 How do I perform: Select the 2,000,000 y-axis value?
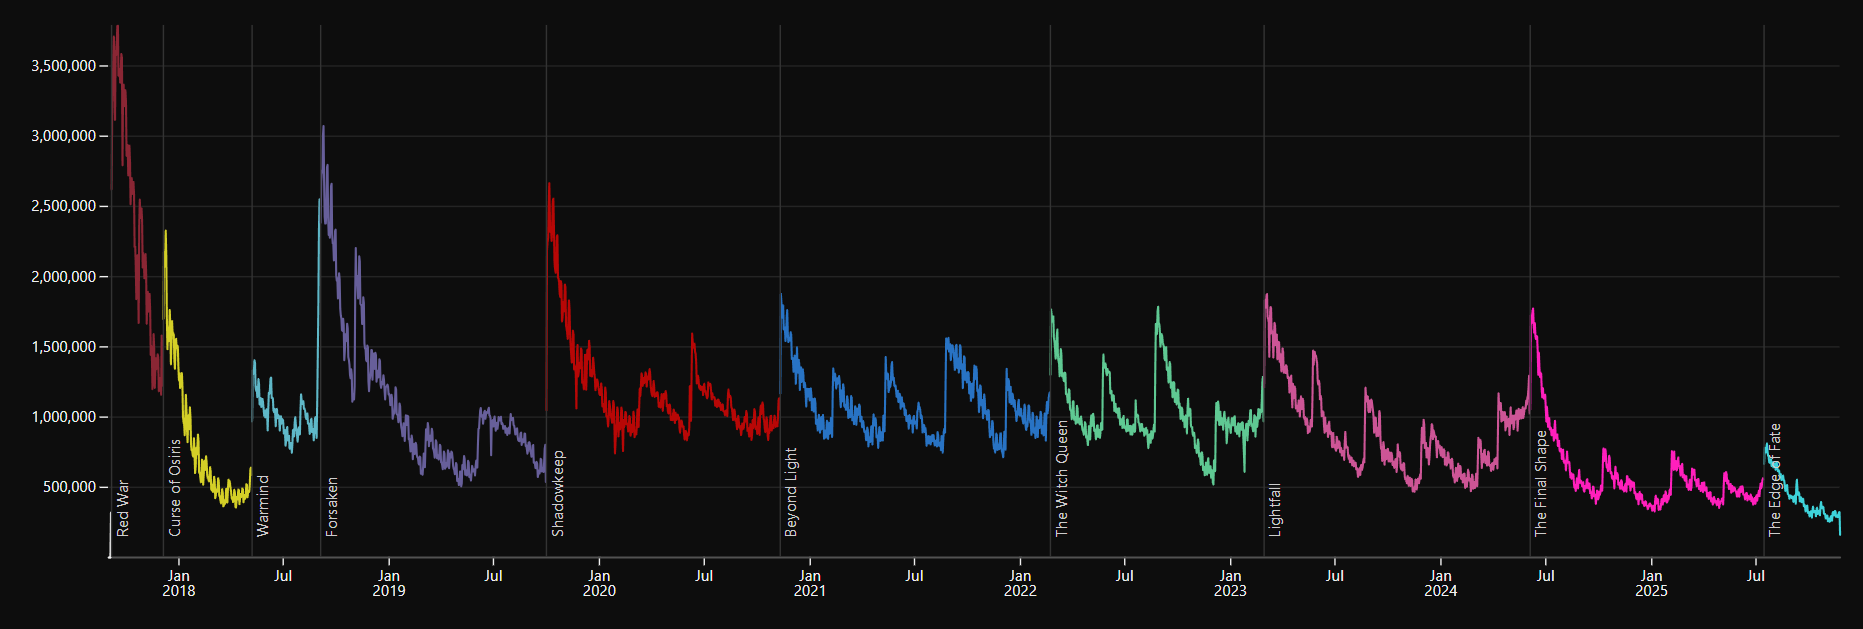(x=64, y=277)
